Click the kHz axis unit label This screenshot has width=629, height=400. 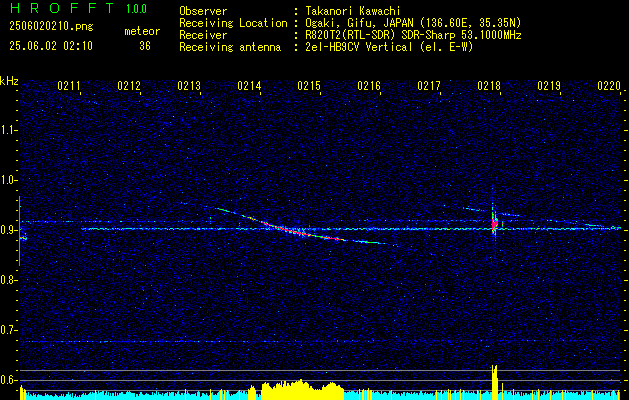click(9, 81)
